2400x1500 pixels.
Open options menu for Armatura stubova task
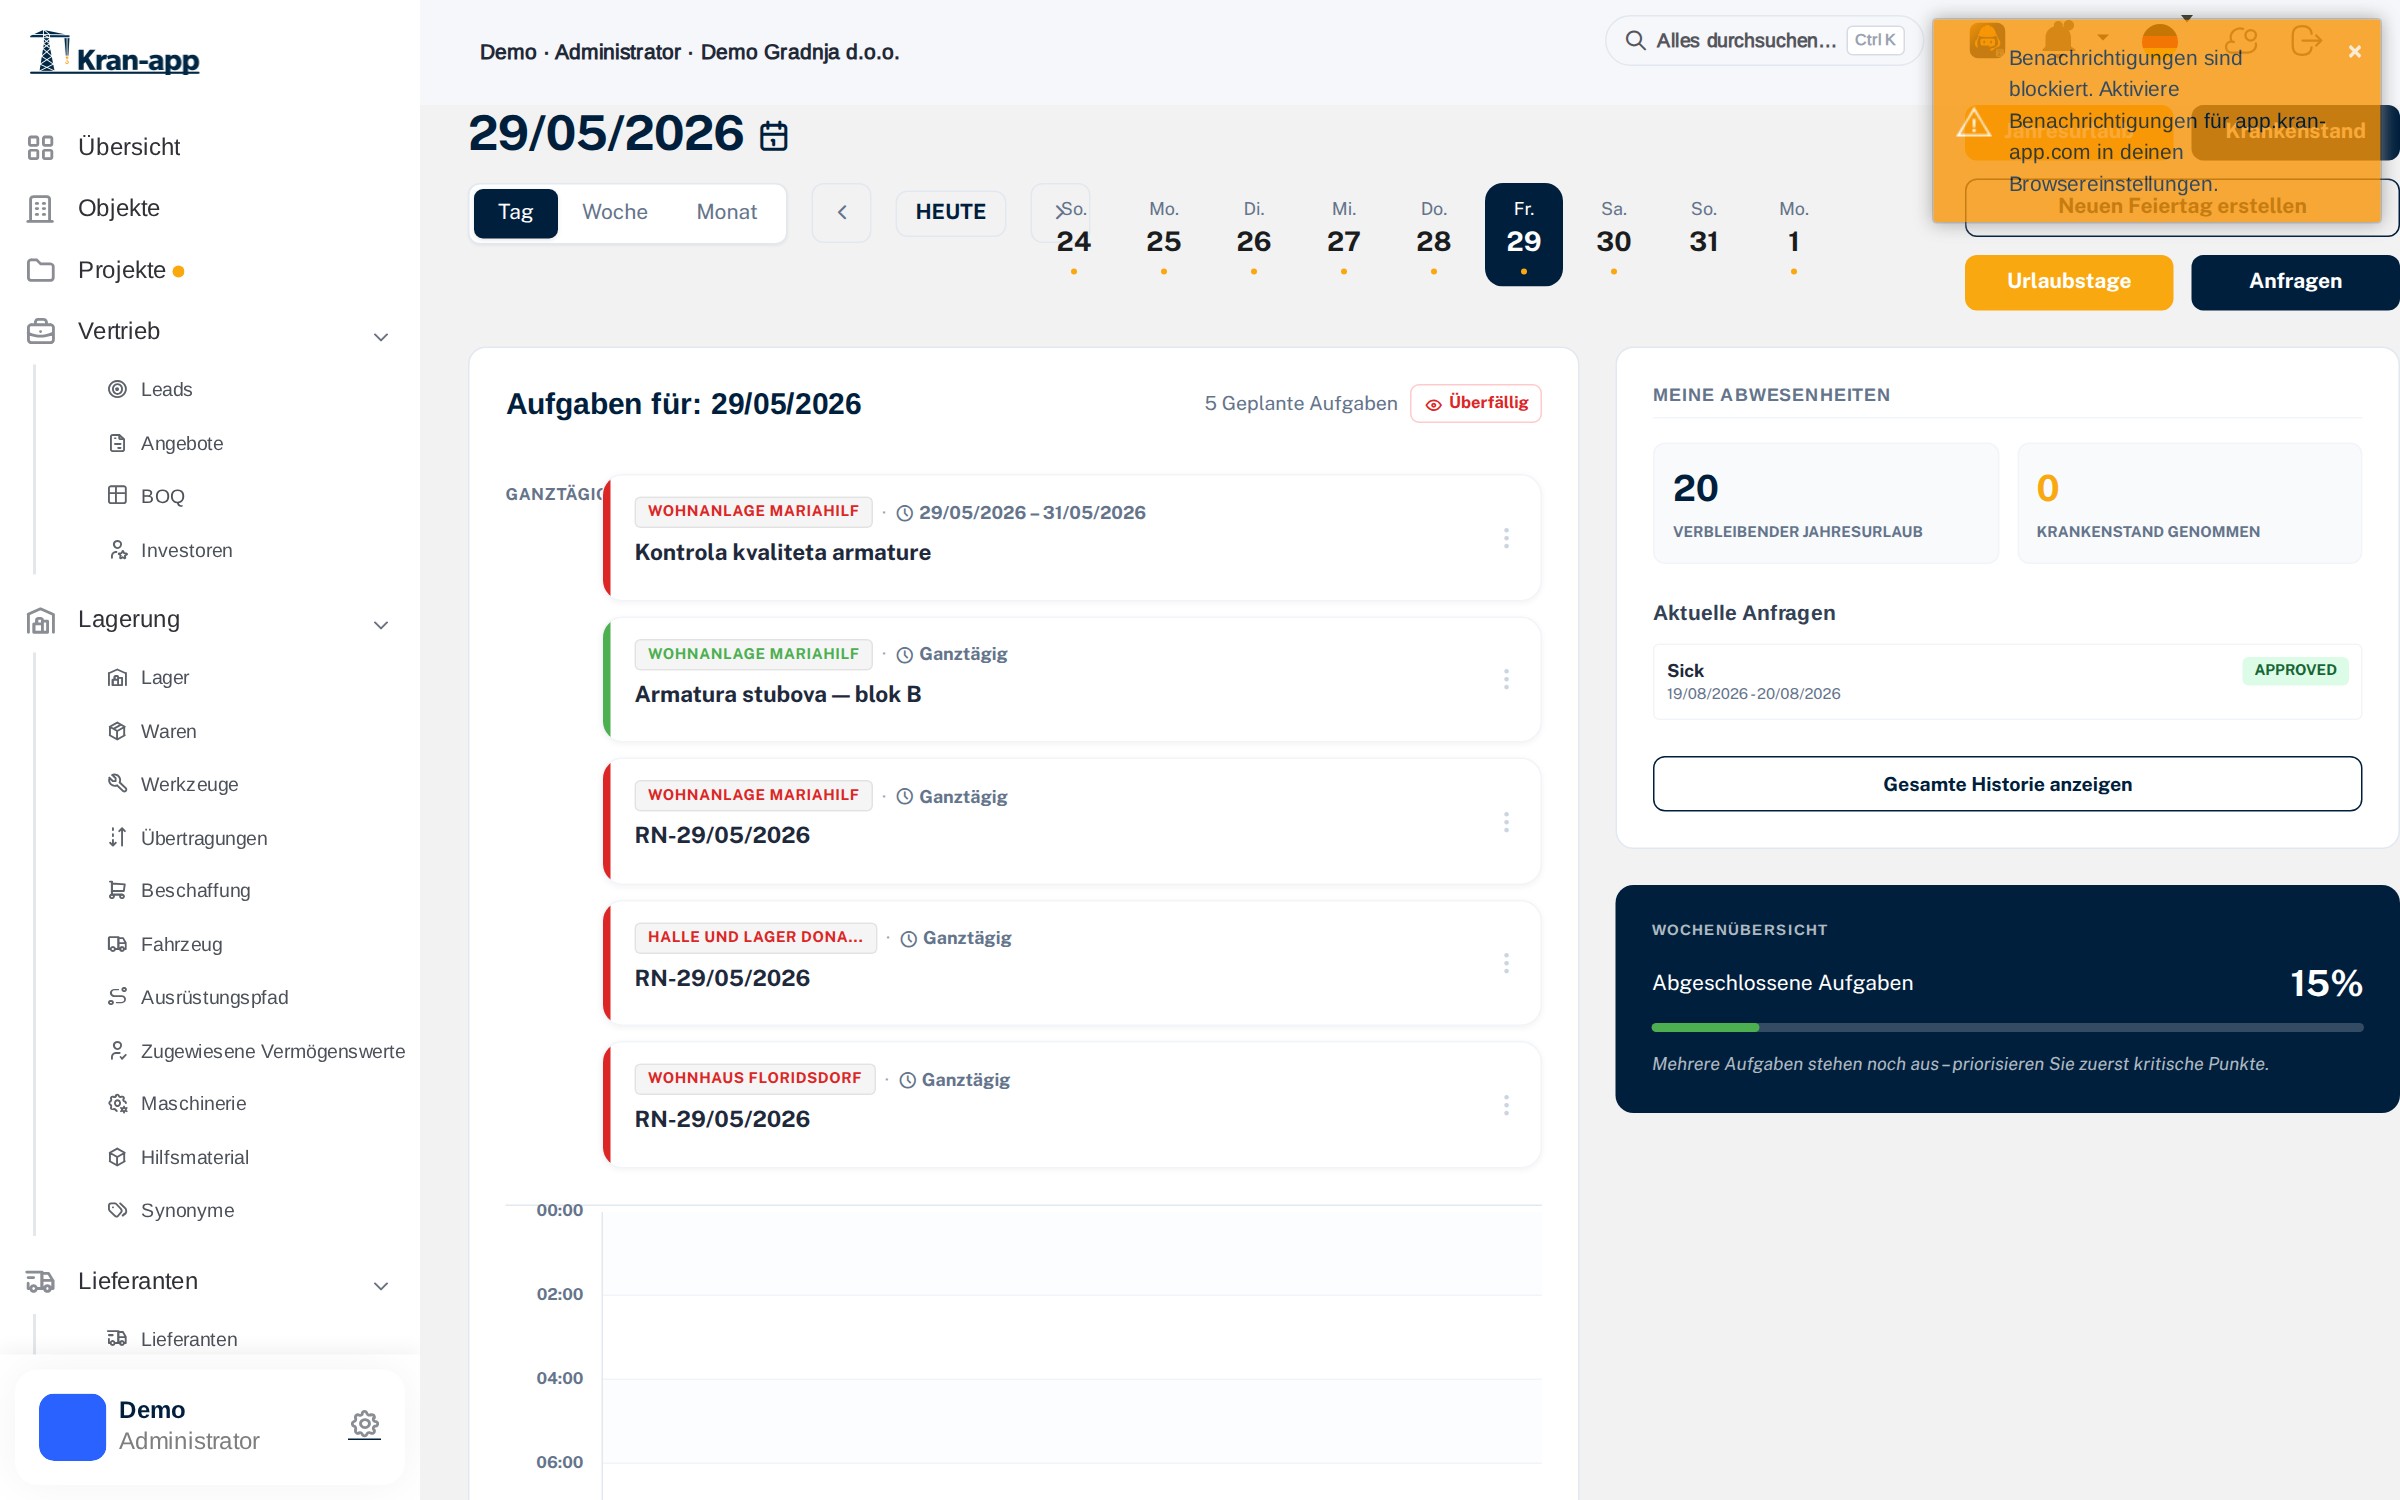pos(1506,680)
